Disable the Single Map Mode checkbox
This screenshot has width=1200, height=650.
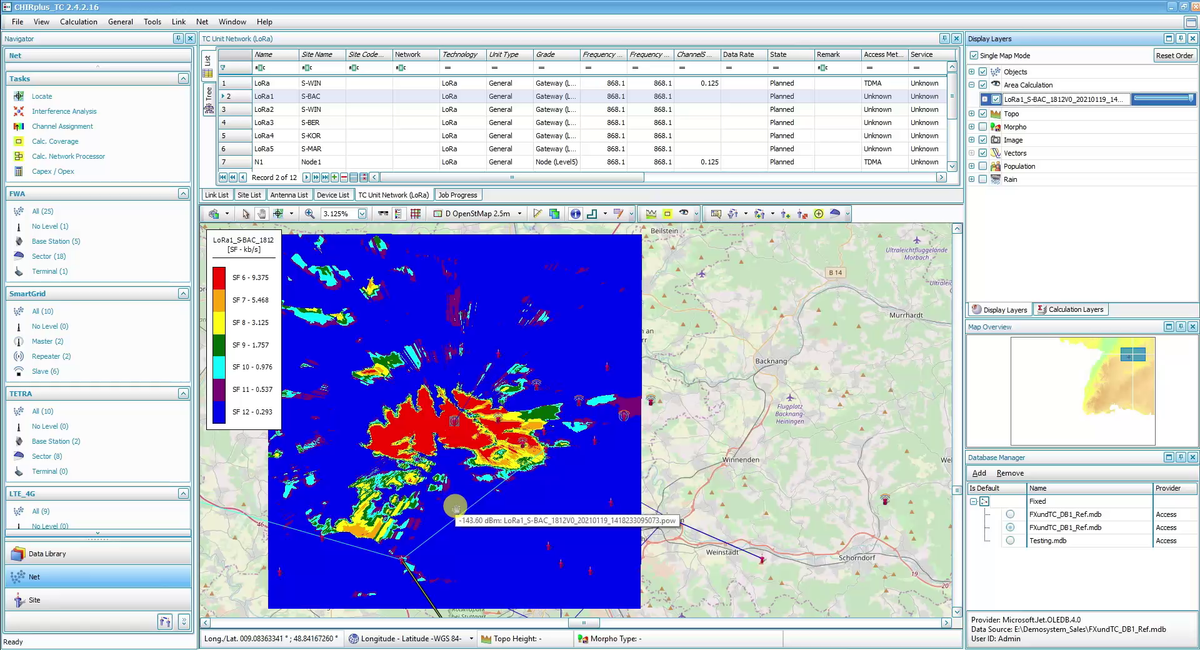click(x=973, y=55)
